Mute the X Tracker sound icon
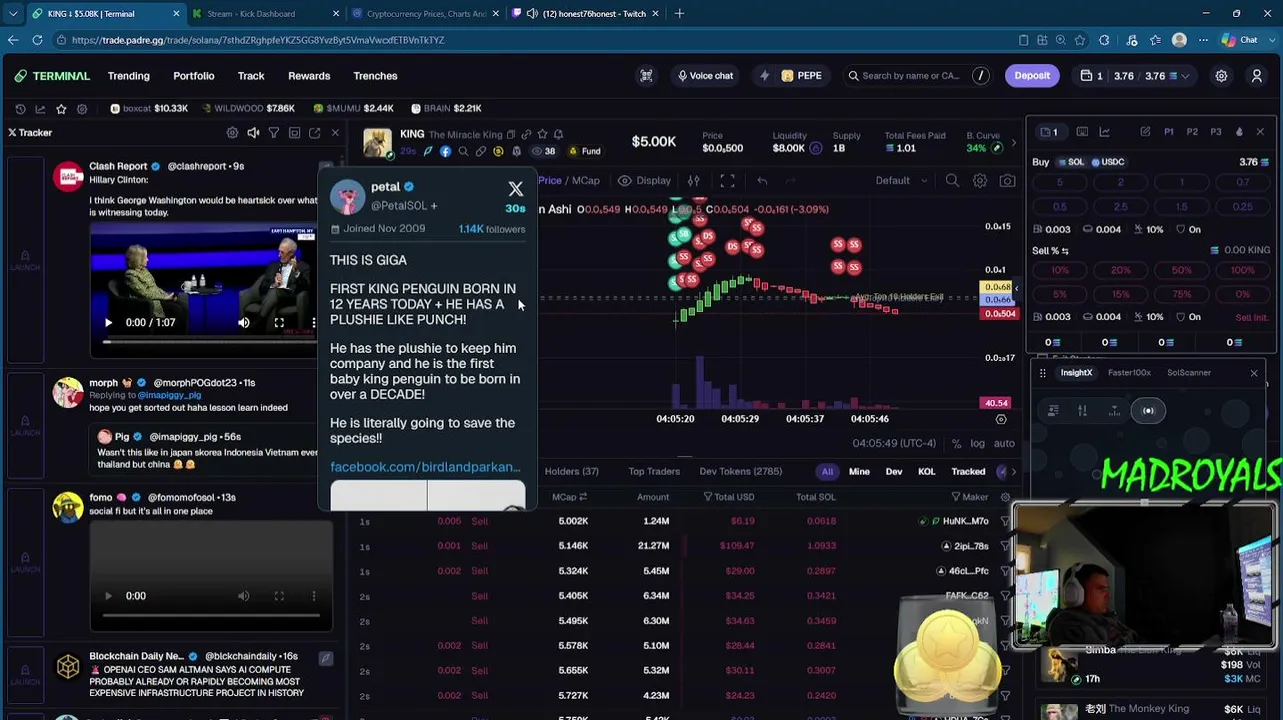Image resolution: width=1283 pixels, height=720 pixels. click(253, 133)
